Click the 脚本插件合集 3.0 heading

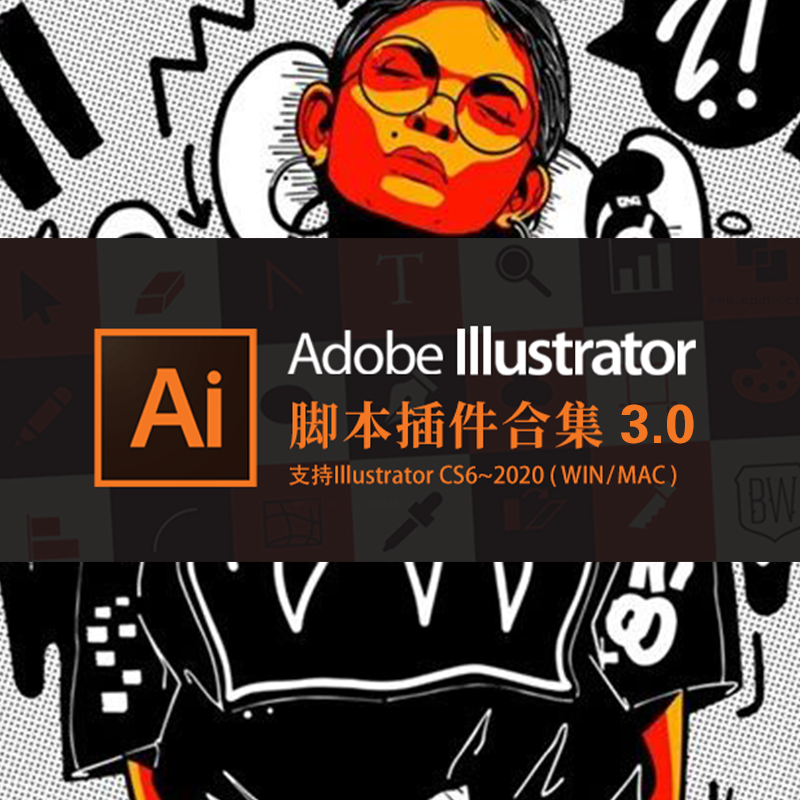tap(492, 425)
